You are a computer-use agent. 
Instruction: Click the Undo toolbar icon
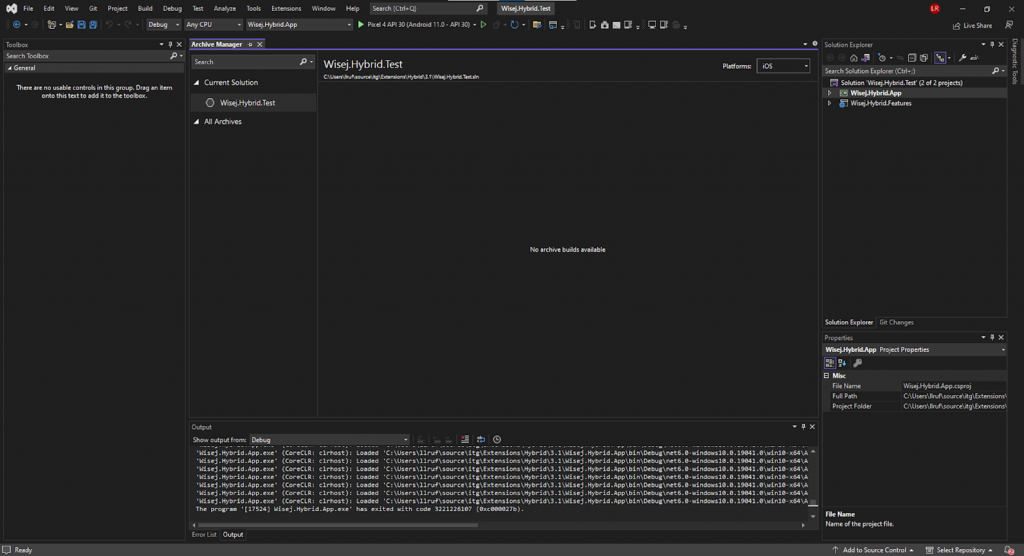coord(109,25)
